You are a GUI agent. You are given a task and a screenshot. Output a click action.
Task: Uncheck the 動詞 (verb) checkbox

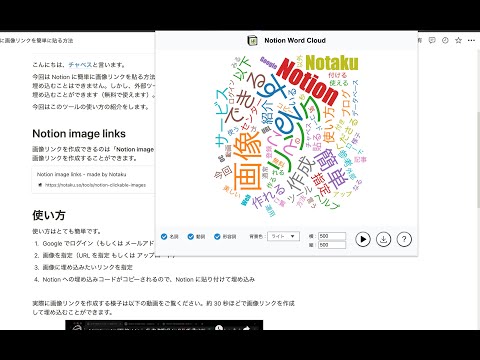click(191, 237)
